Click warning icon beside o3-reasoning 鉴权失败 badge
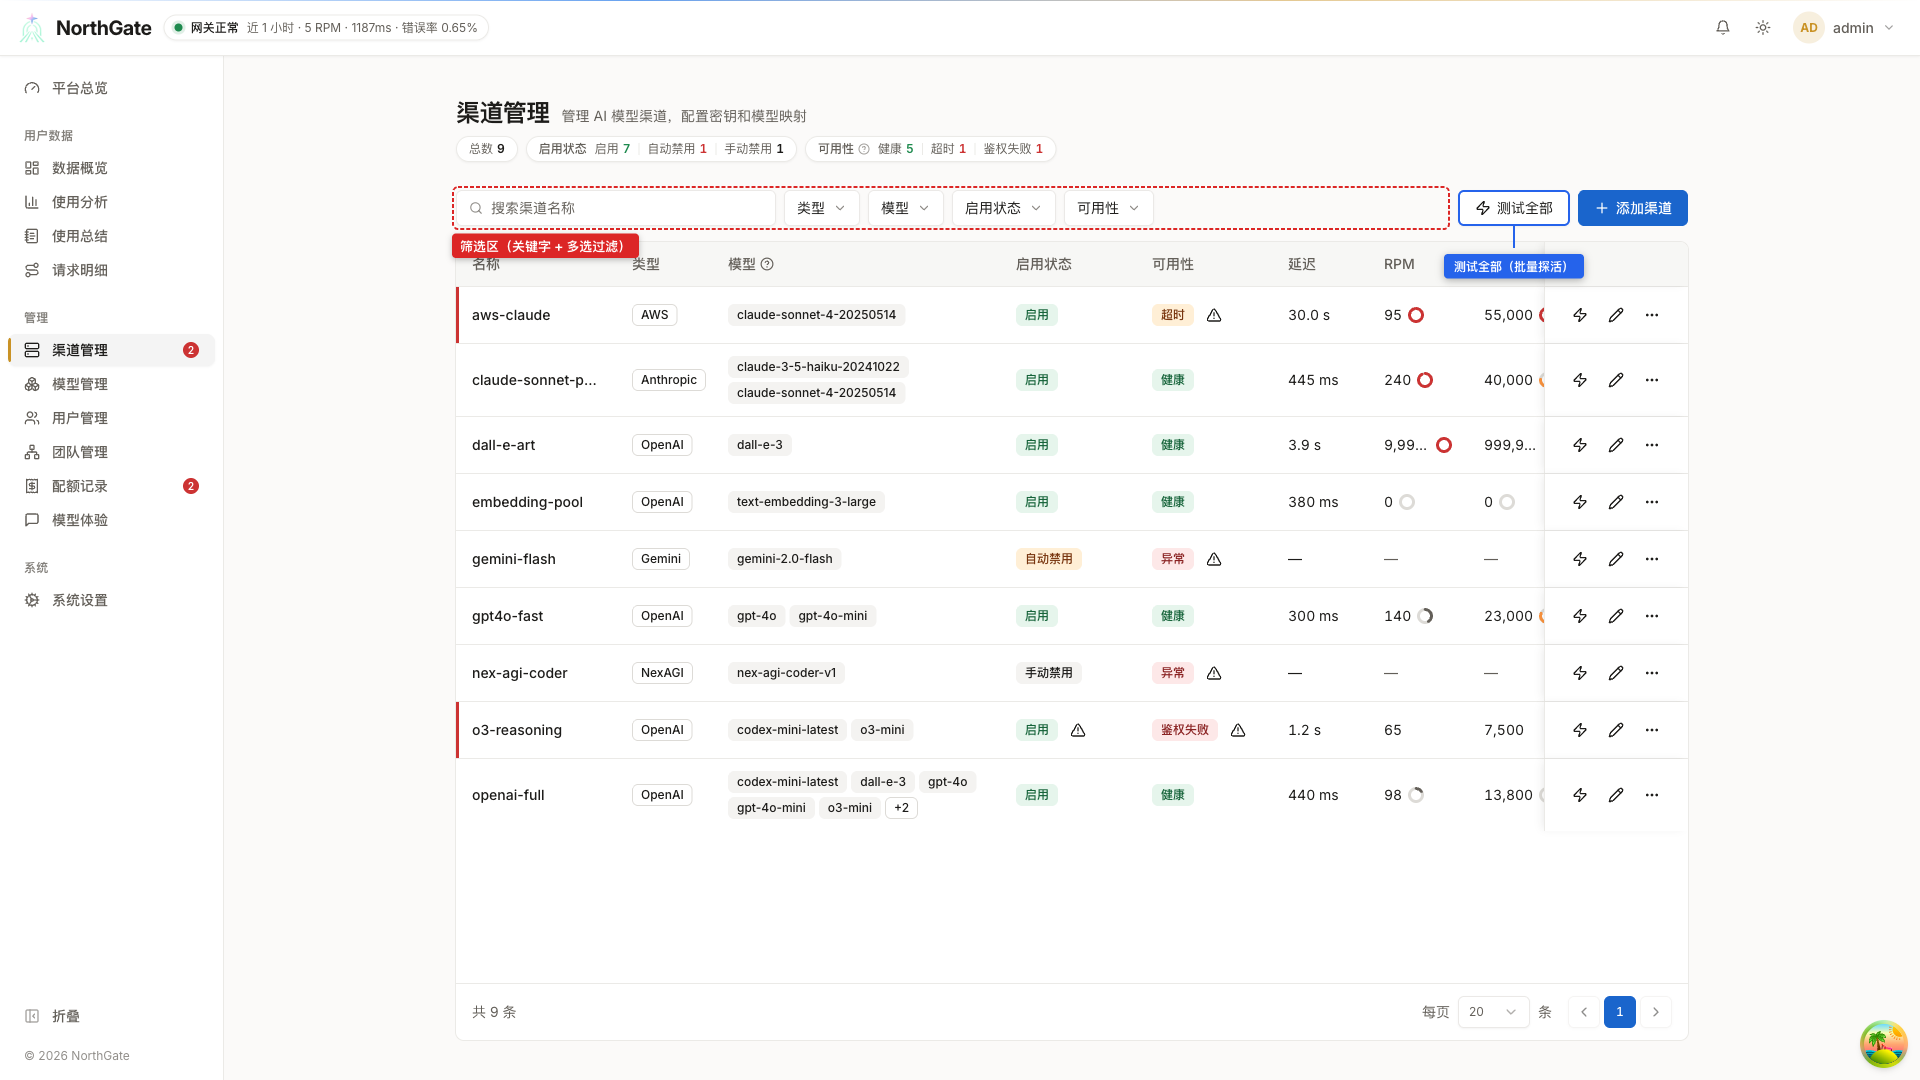The height and width of the screenshot is (1080, 1920). pyautogui.click(x=1238, y=730)
